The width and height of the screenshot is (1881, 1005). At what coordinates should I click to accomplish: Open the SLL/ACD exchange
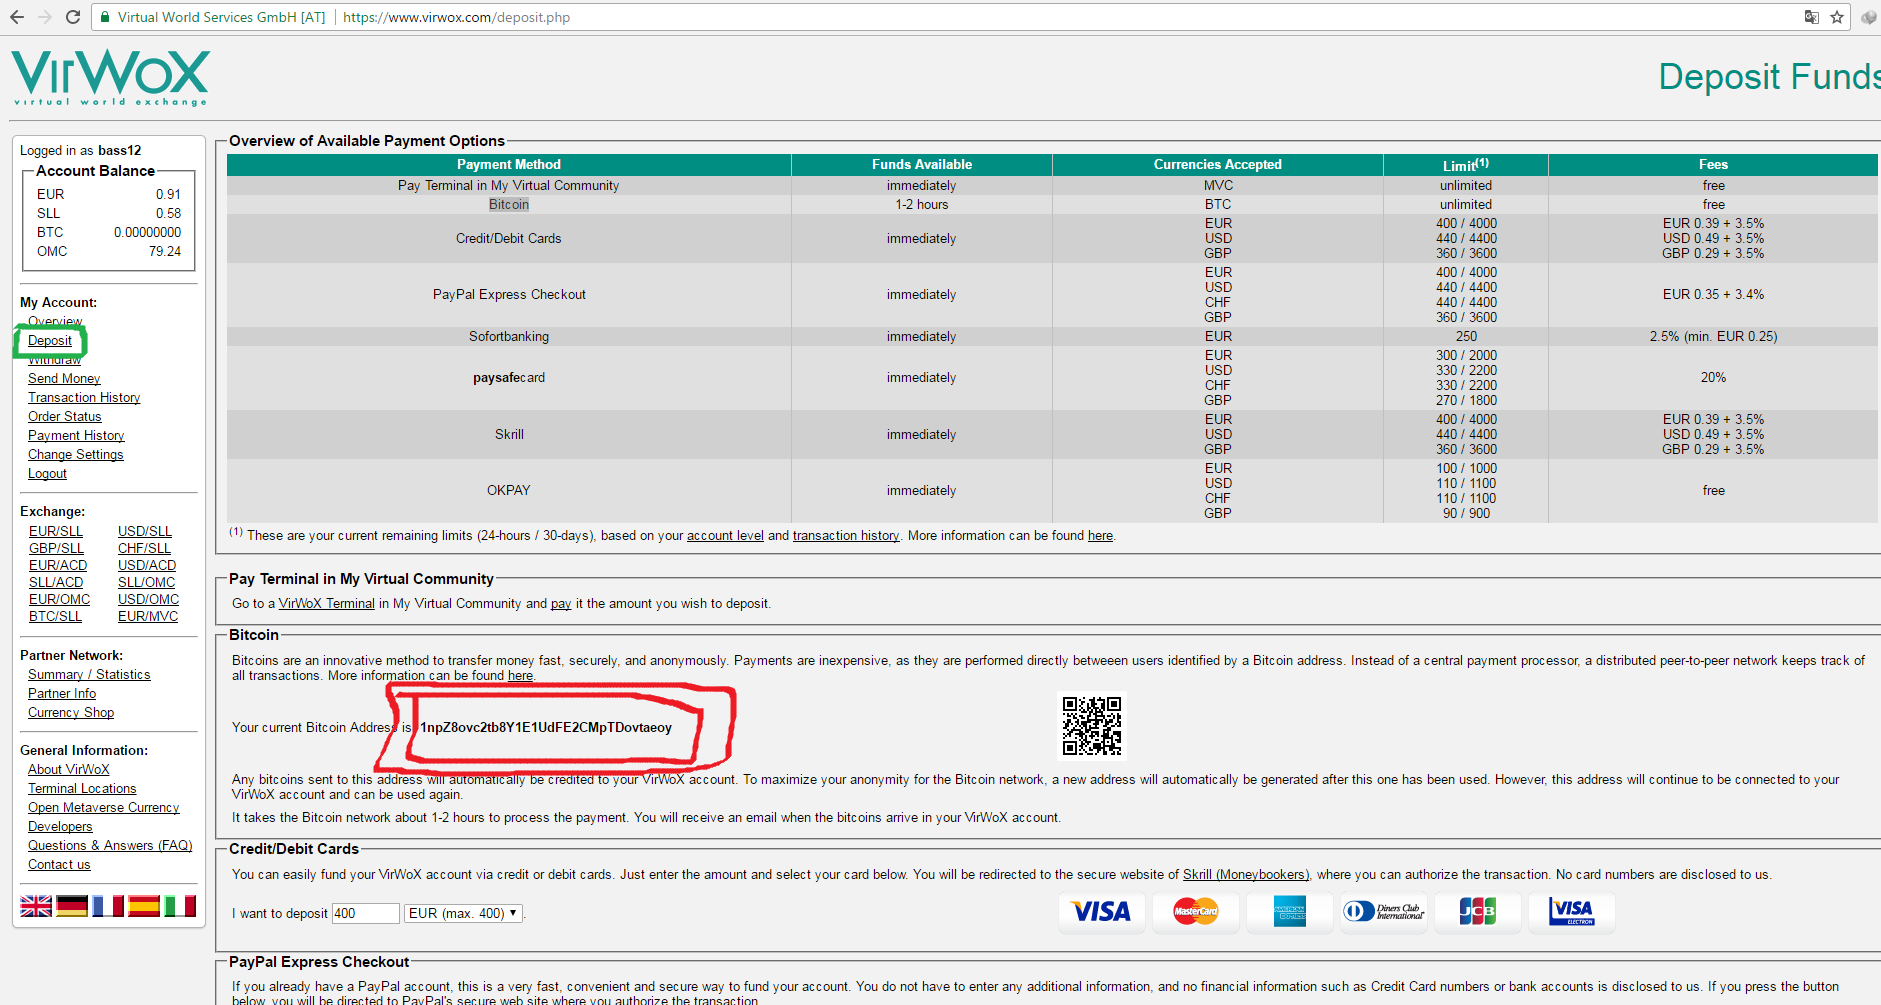click(x=56, y=582)
